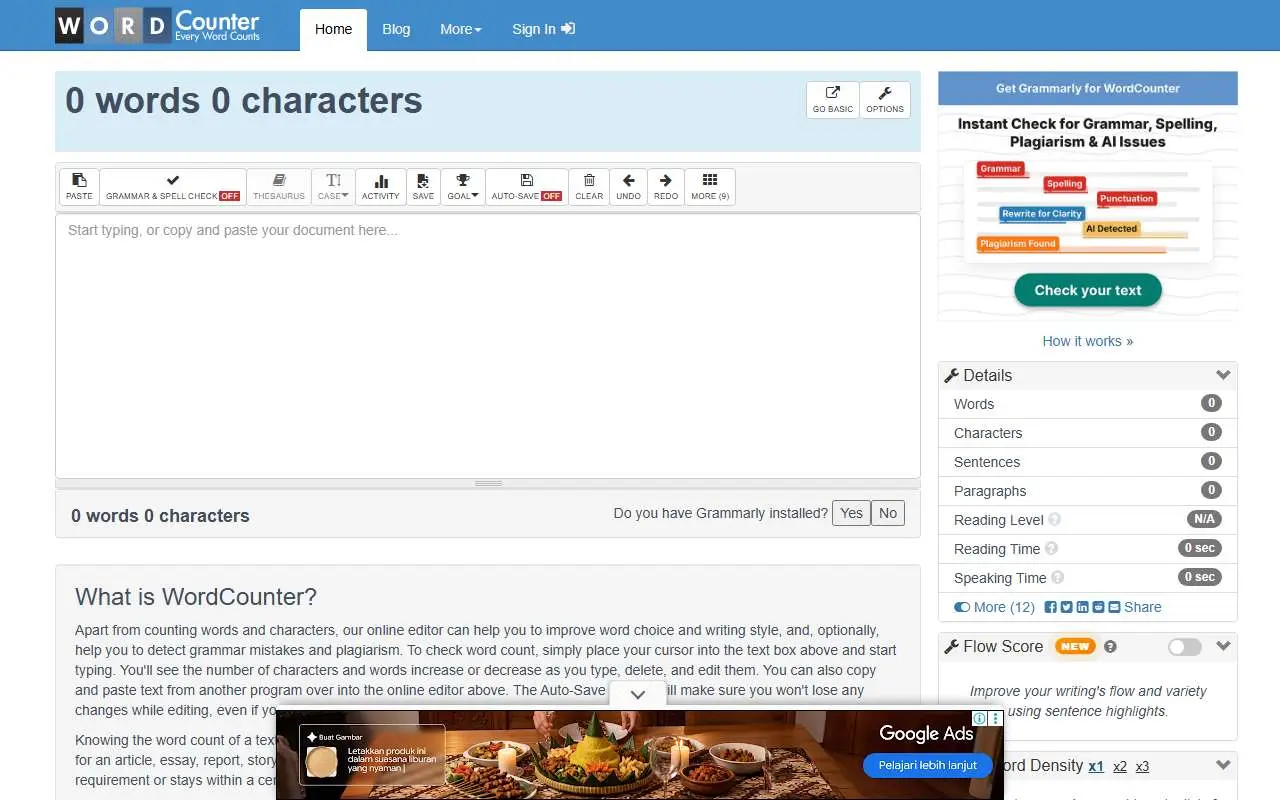Select x2 keyword density

point(1120,767)
